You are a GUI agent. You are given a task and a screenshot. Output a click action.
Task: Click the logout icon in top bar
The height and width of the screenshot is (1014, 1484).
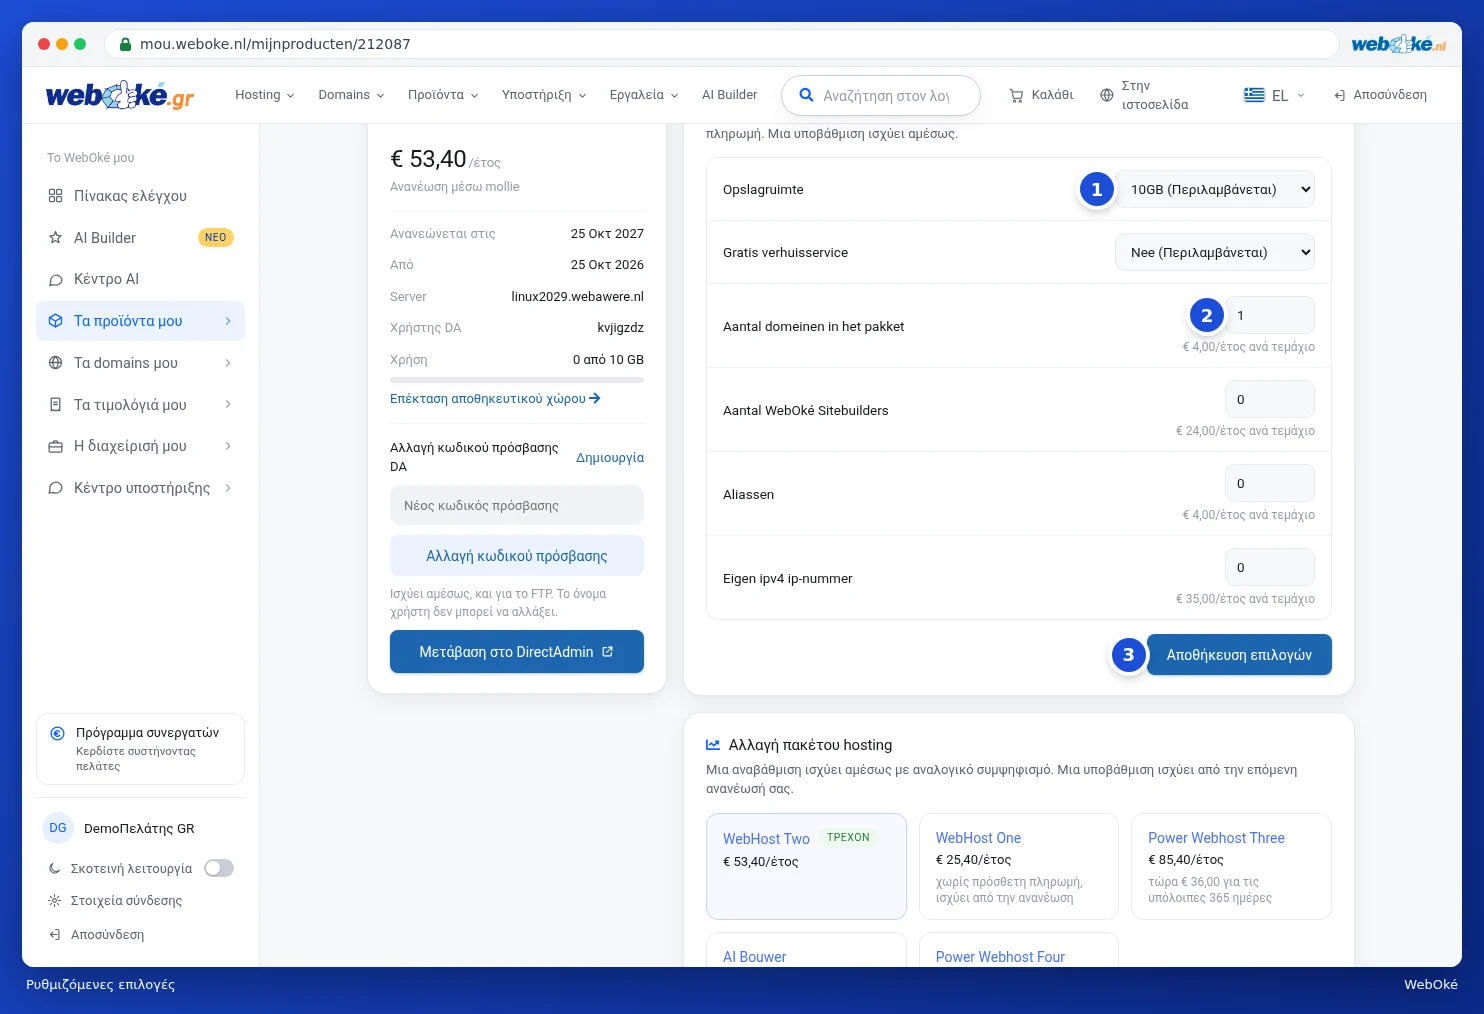click(x=1339, y=95)
